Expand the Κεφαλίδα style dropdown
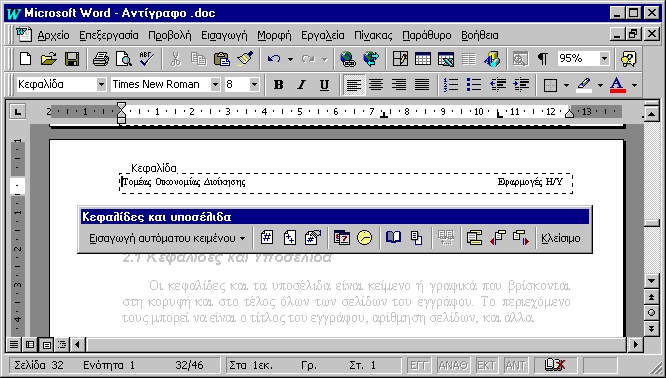 pos(101,85)
